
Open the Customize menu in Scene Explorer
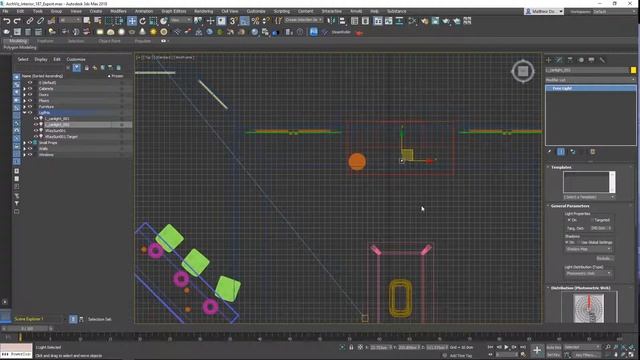pos(76,60)
